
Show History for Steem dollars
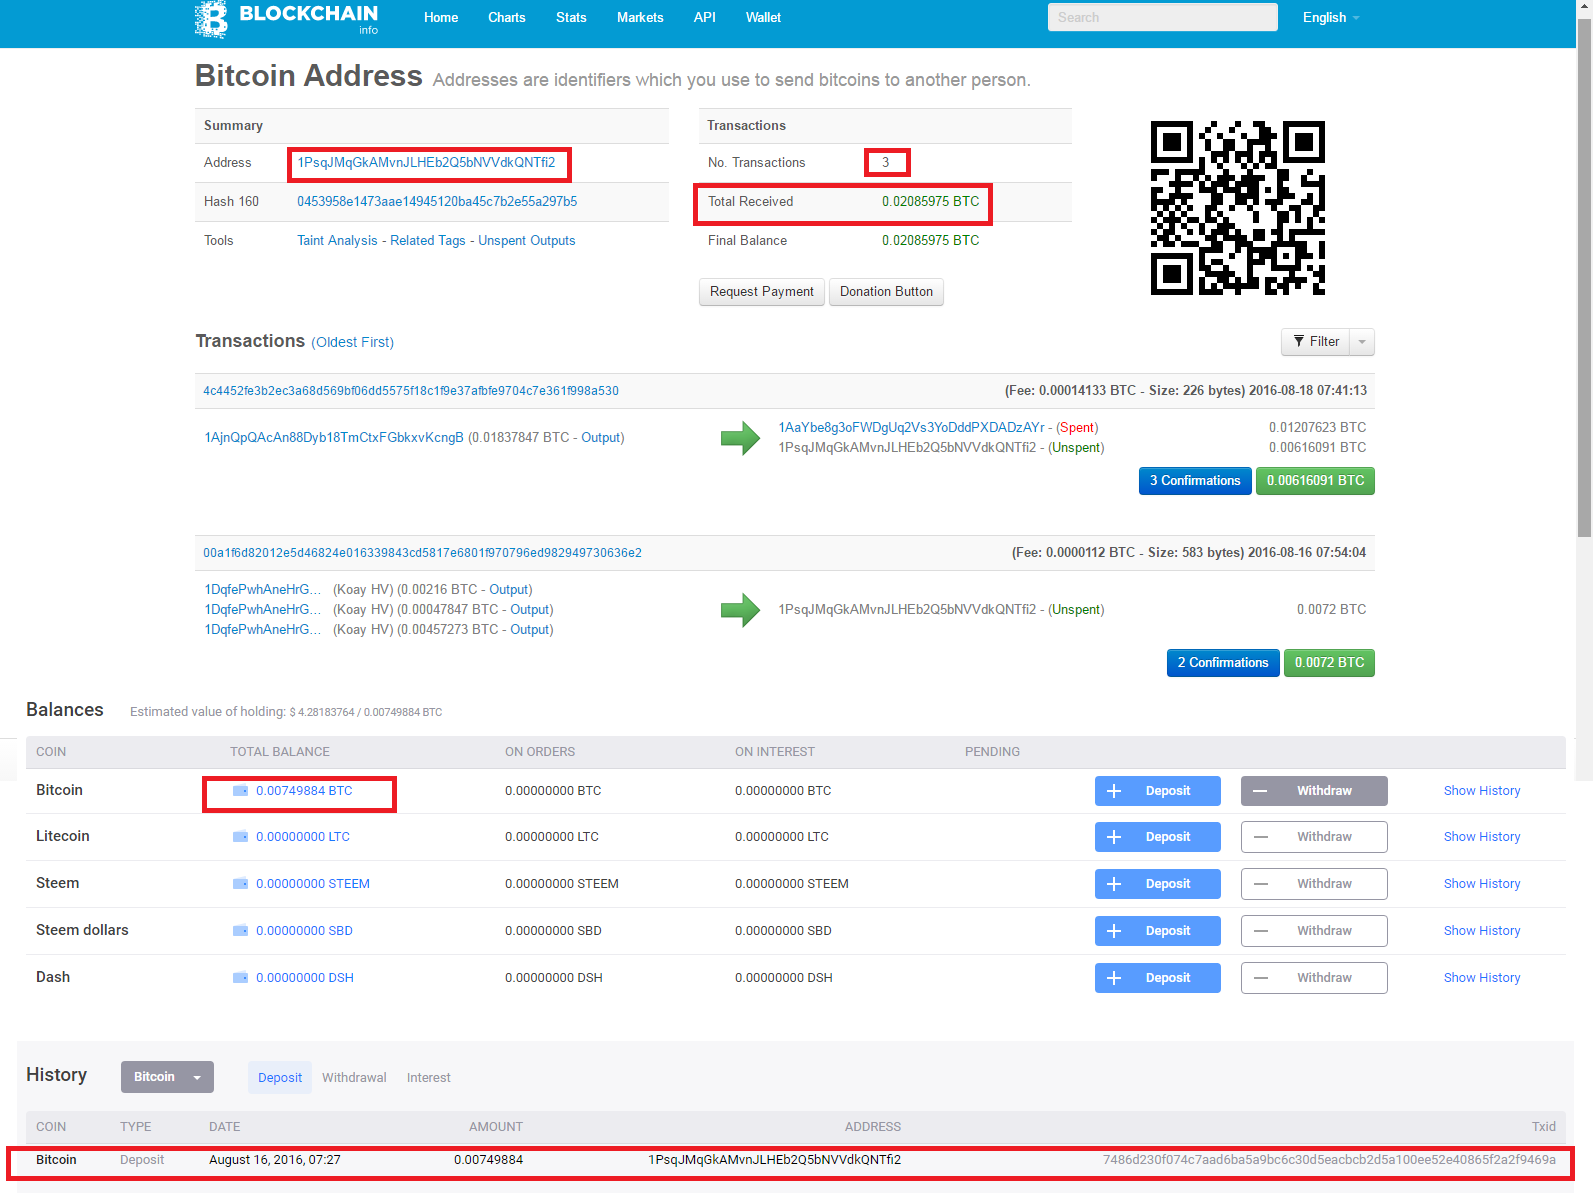1482,931
